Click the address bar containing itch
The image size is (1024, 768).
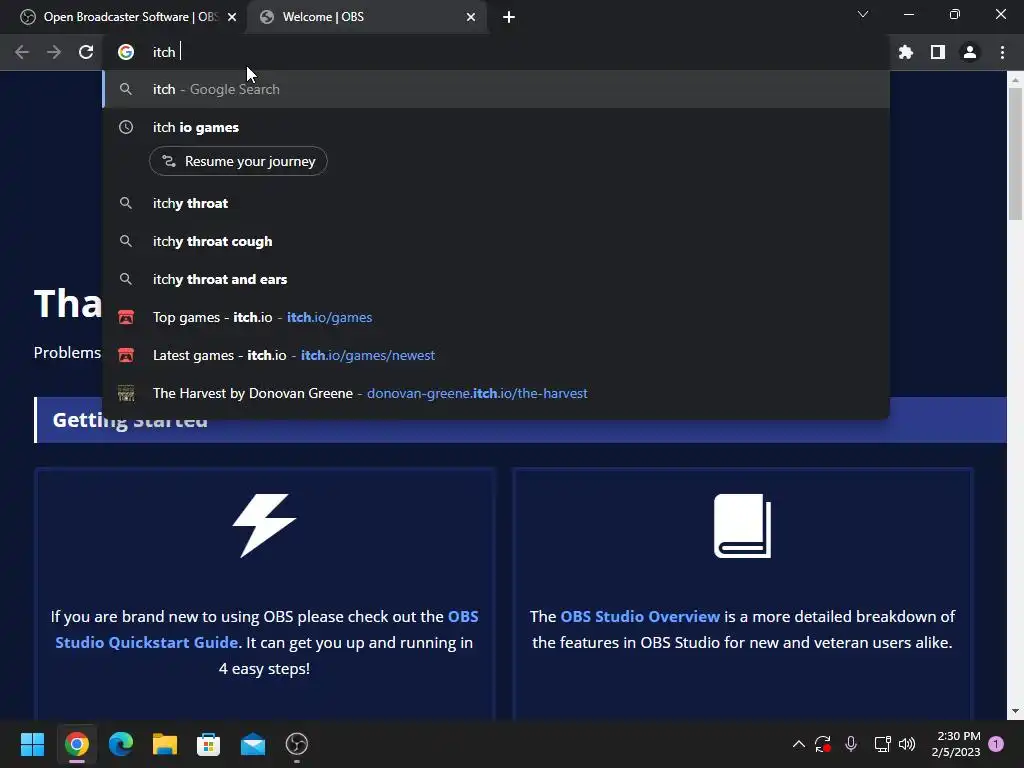tap(496, 52)
